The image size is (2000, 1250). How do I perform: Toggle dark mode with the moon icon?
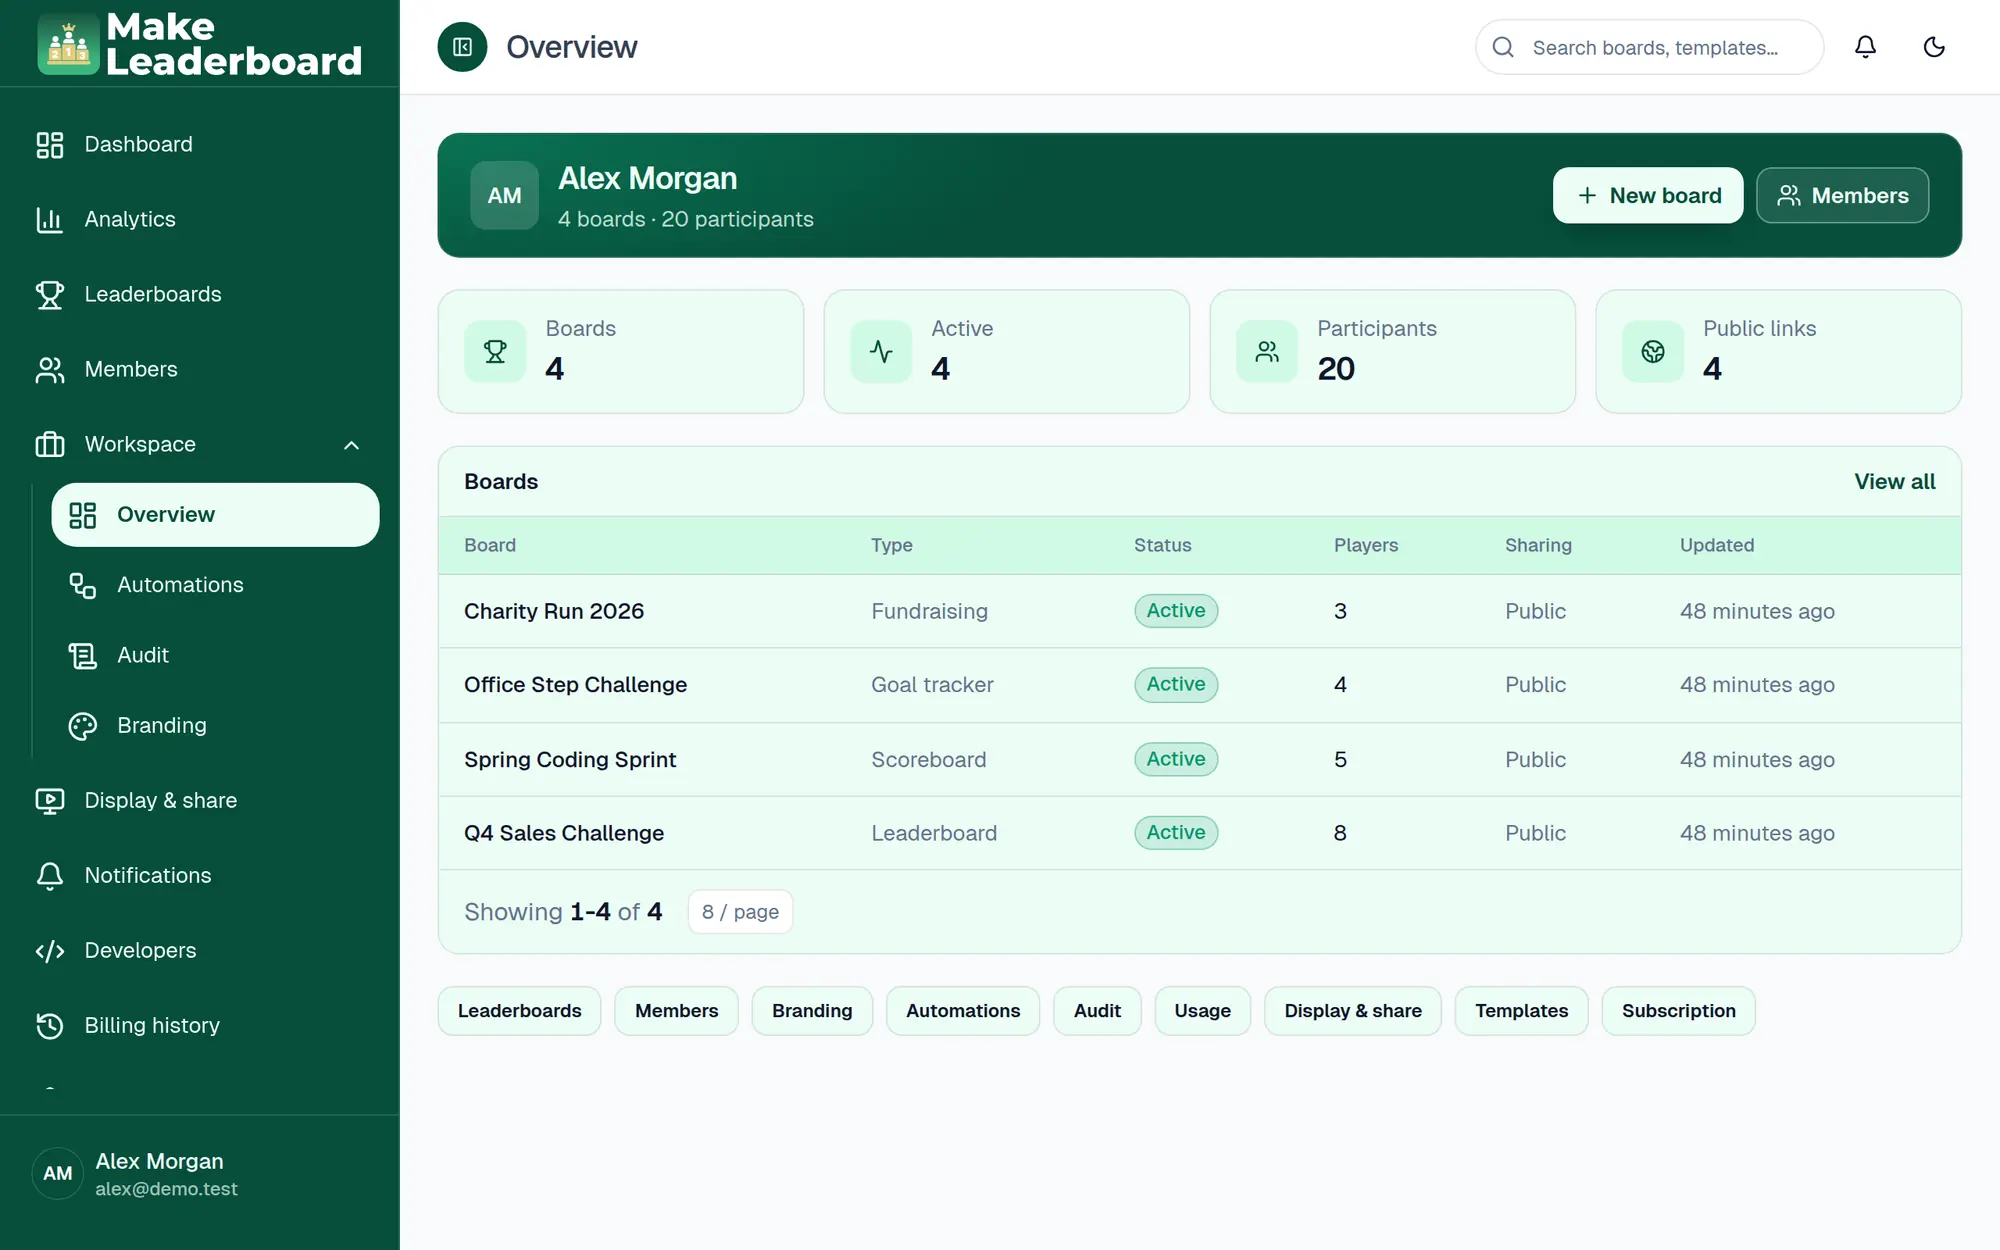point(1934,47)
